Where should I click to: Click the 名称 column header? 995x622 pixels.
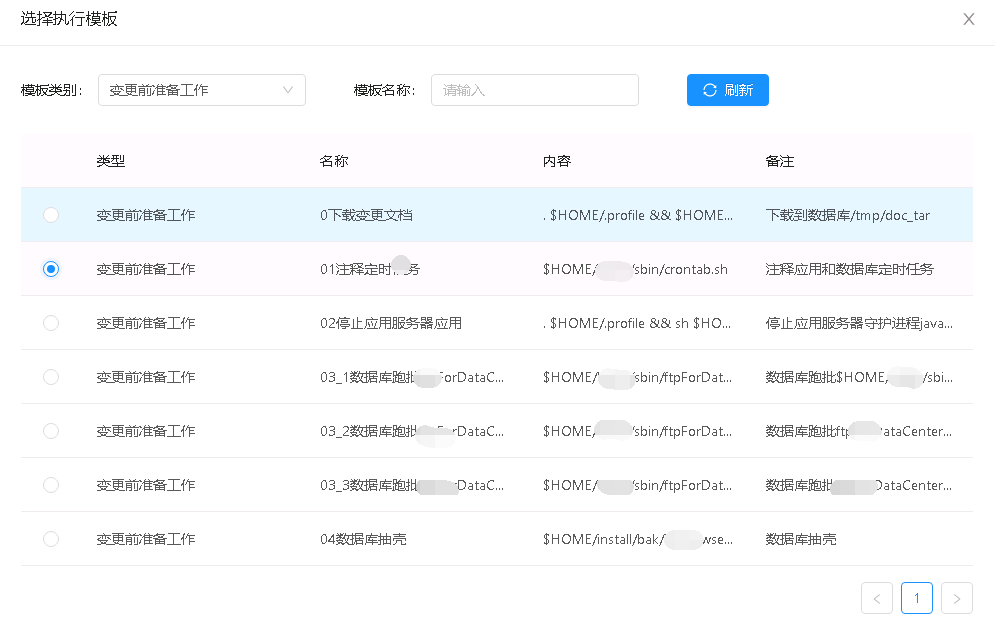coord(334,161)
